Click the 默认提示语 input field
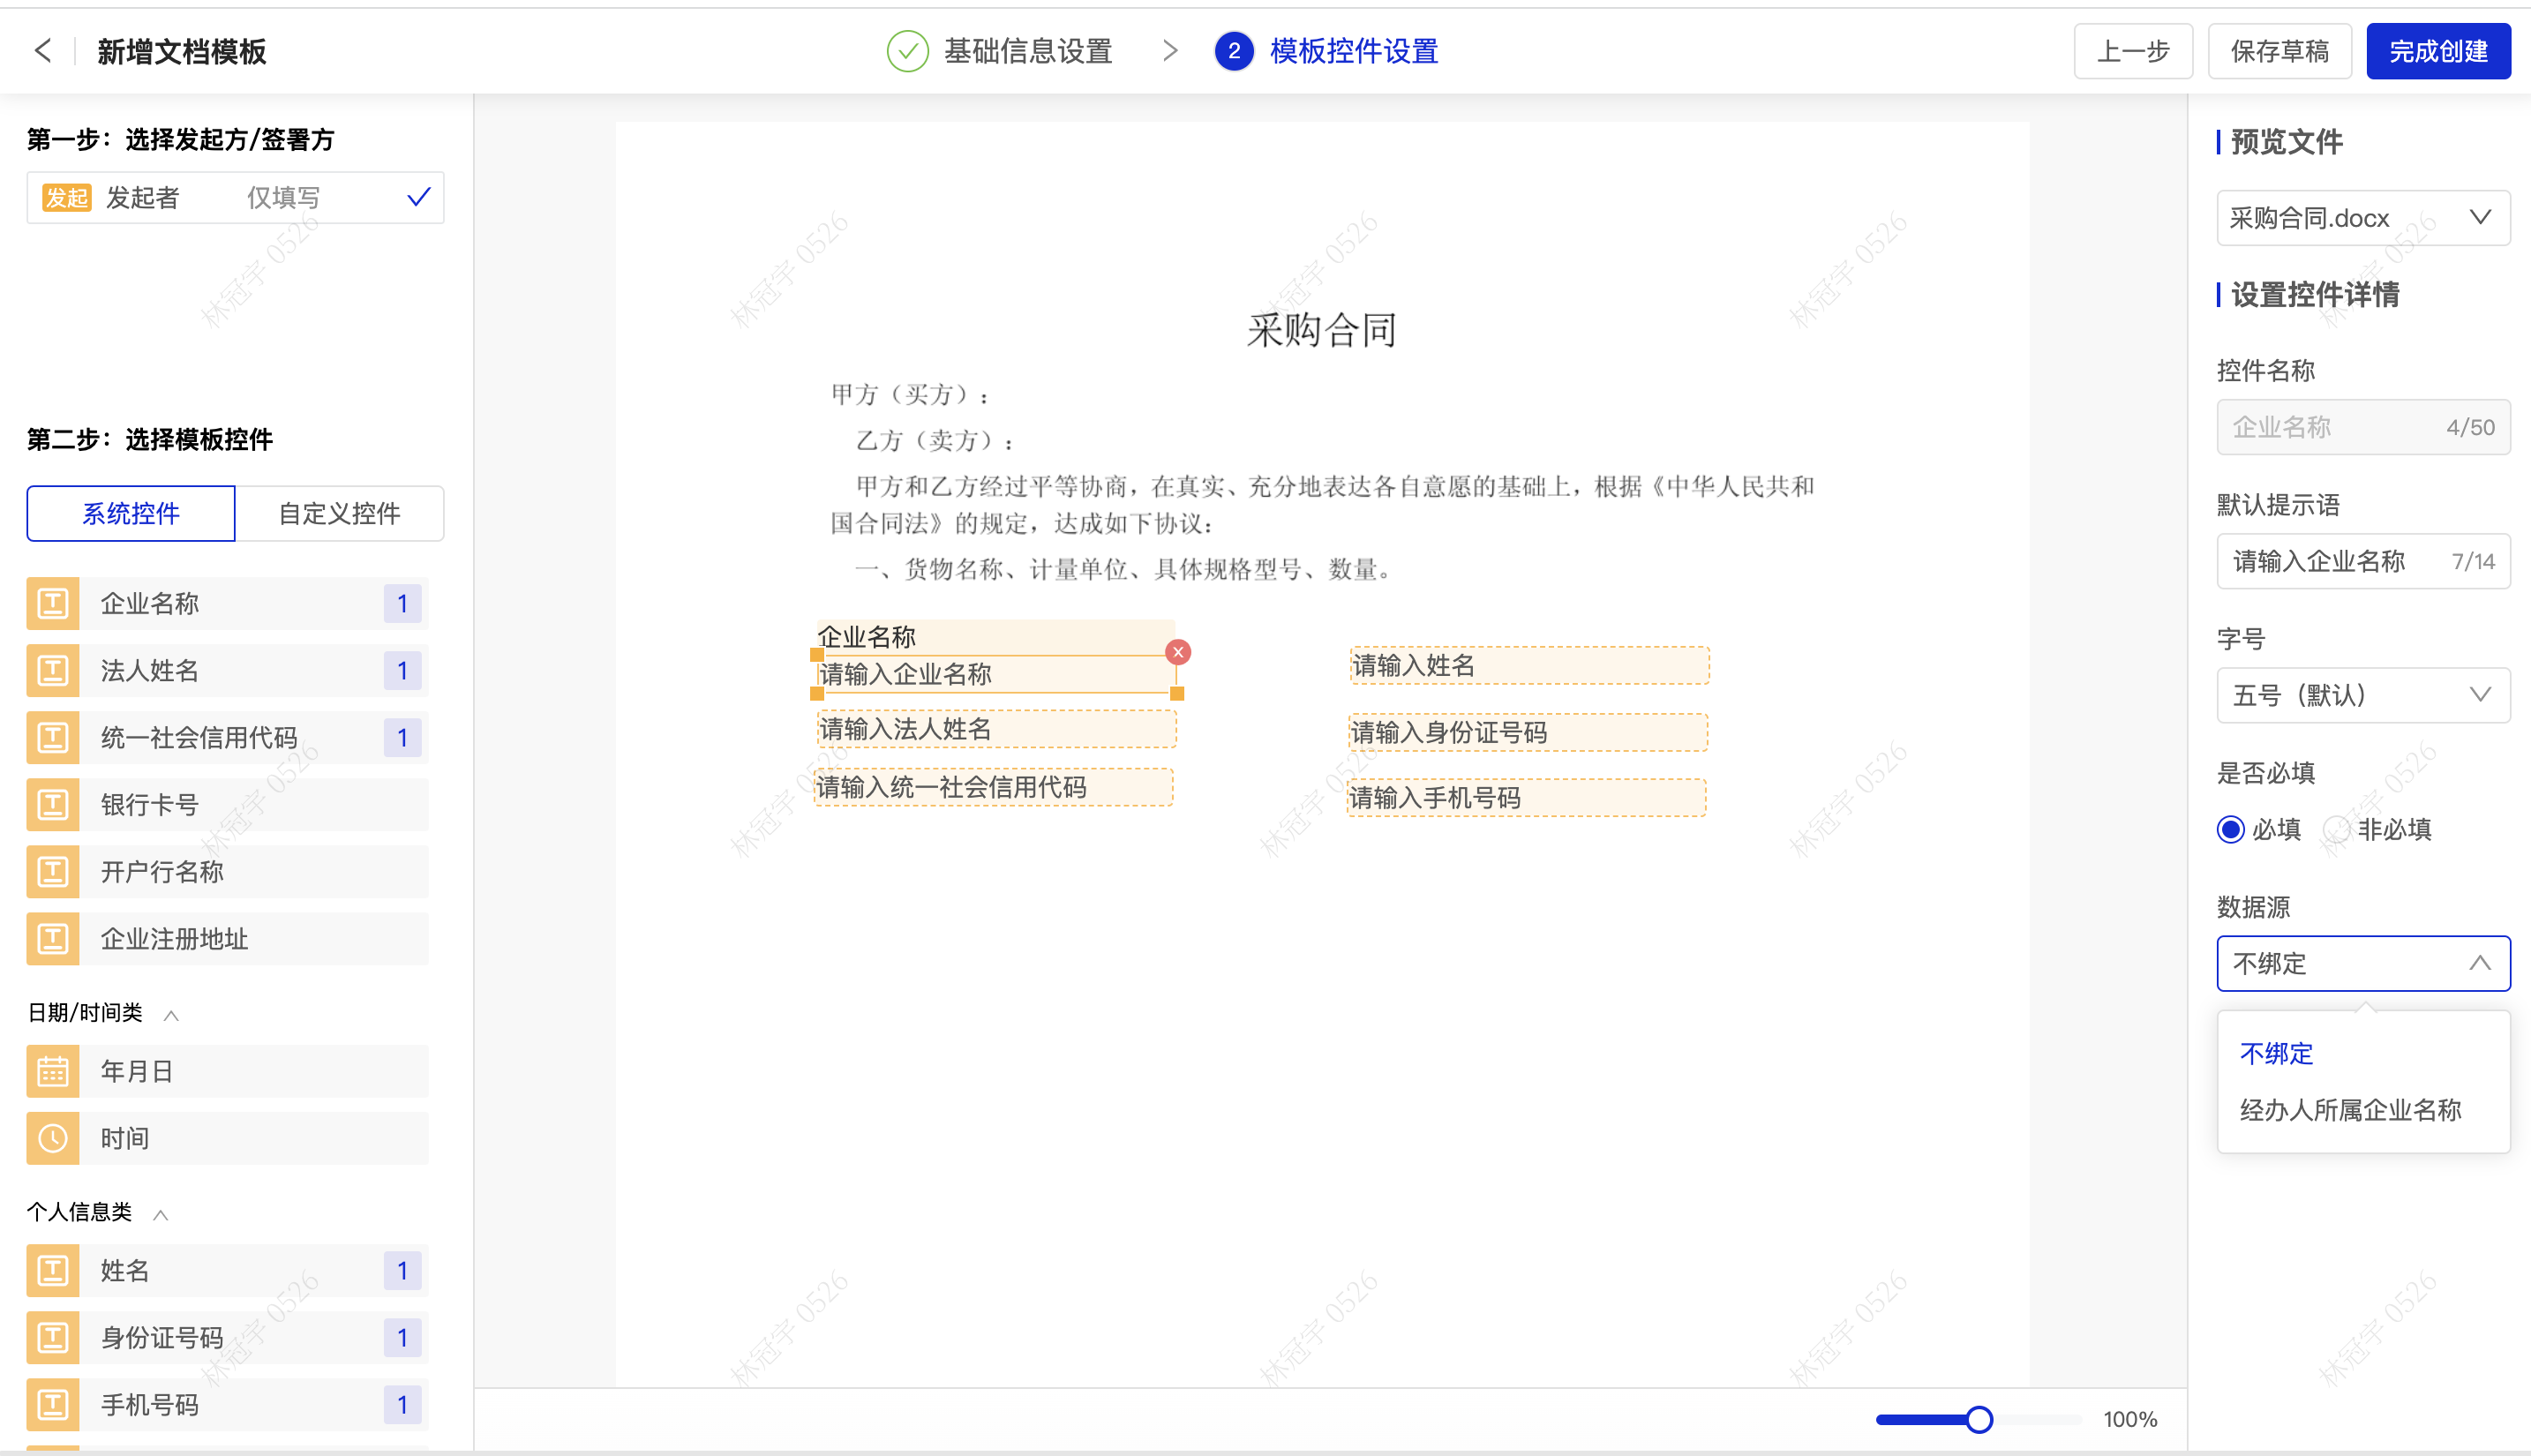This screenshot has height=1456, width=2531. [2363, 561]
